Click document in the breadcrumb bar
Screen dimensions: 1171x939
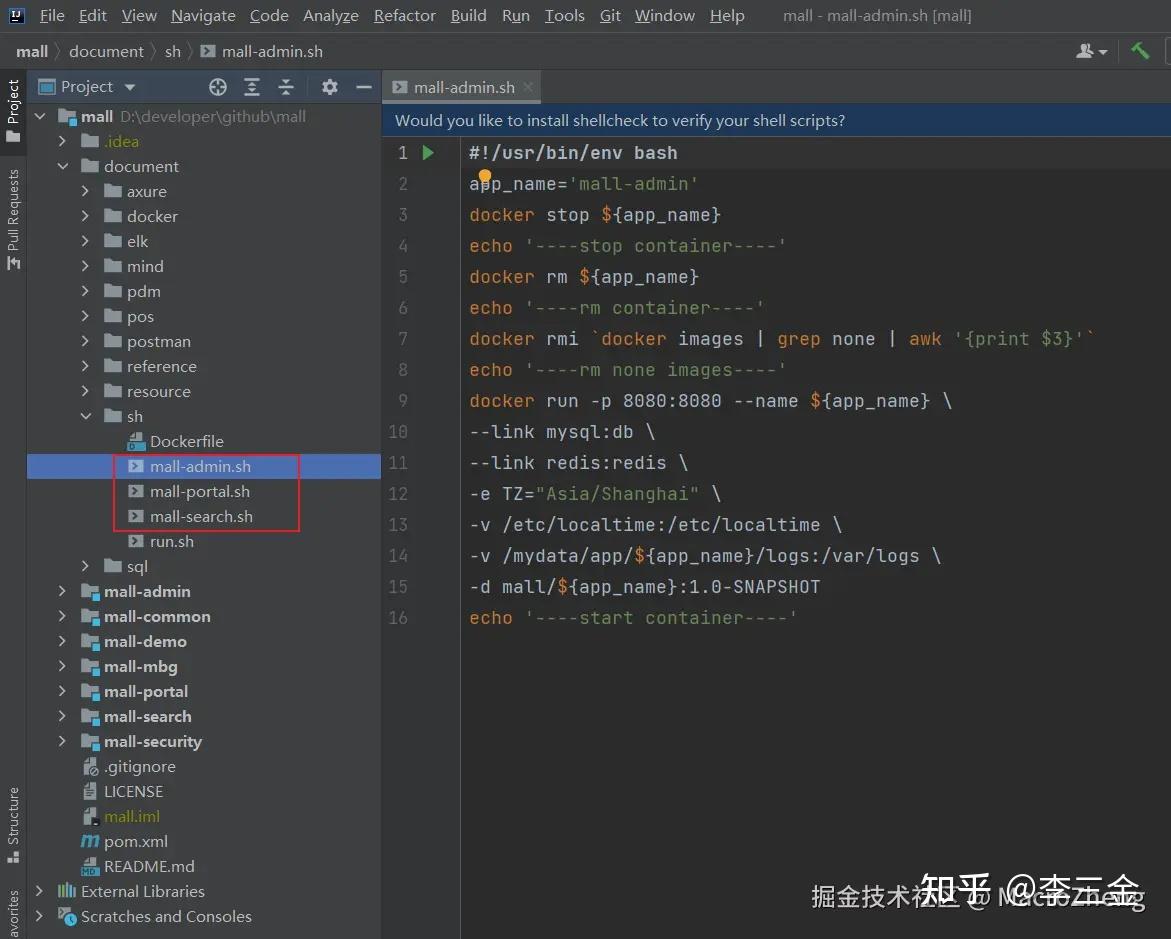pos(106,52)
